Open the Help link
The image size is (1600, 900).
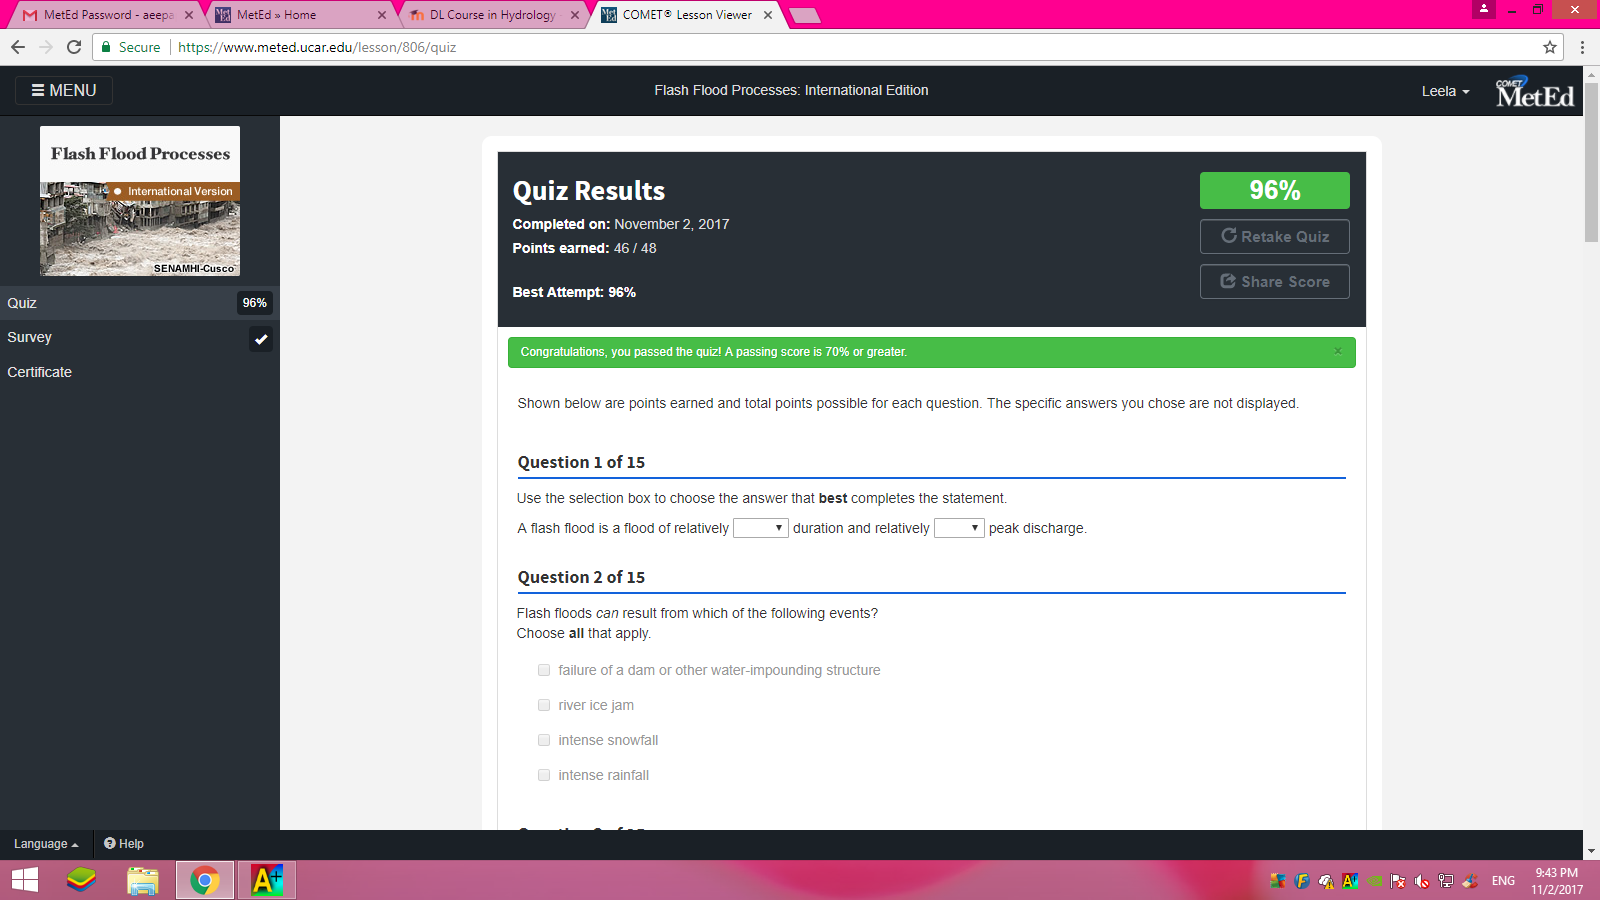point(124,844)
